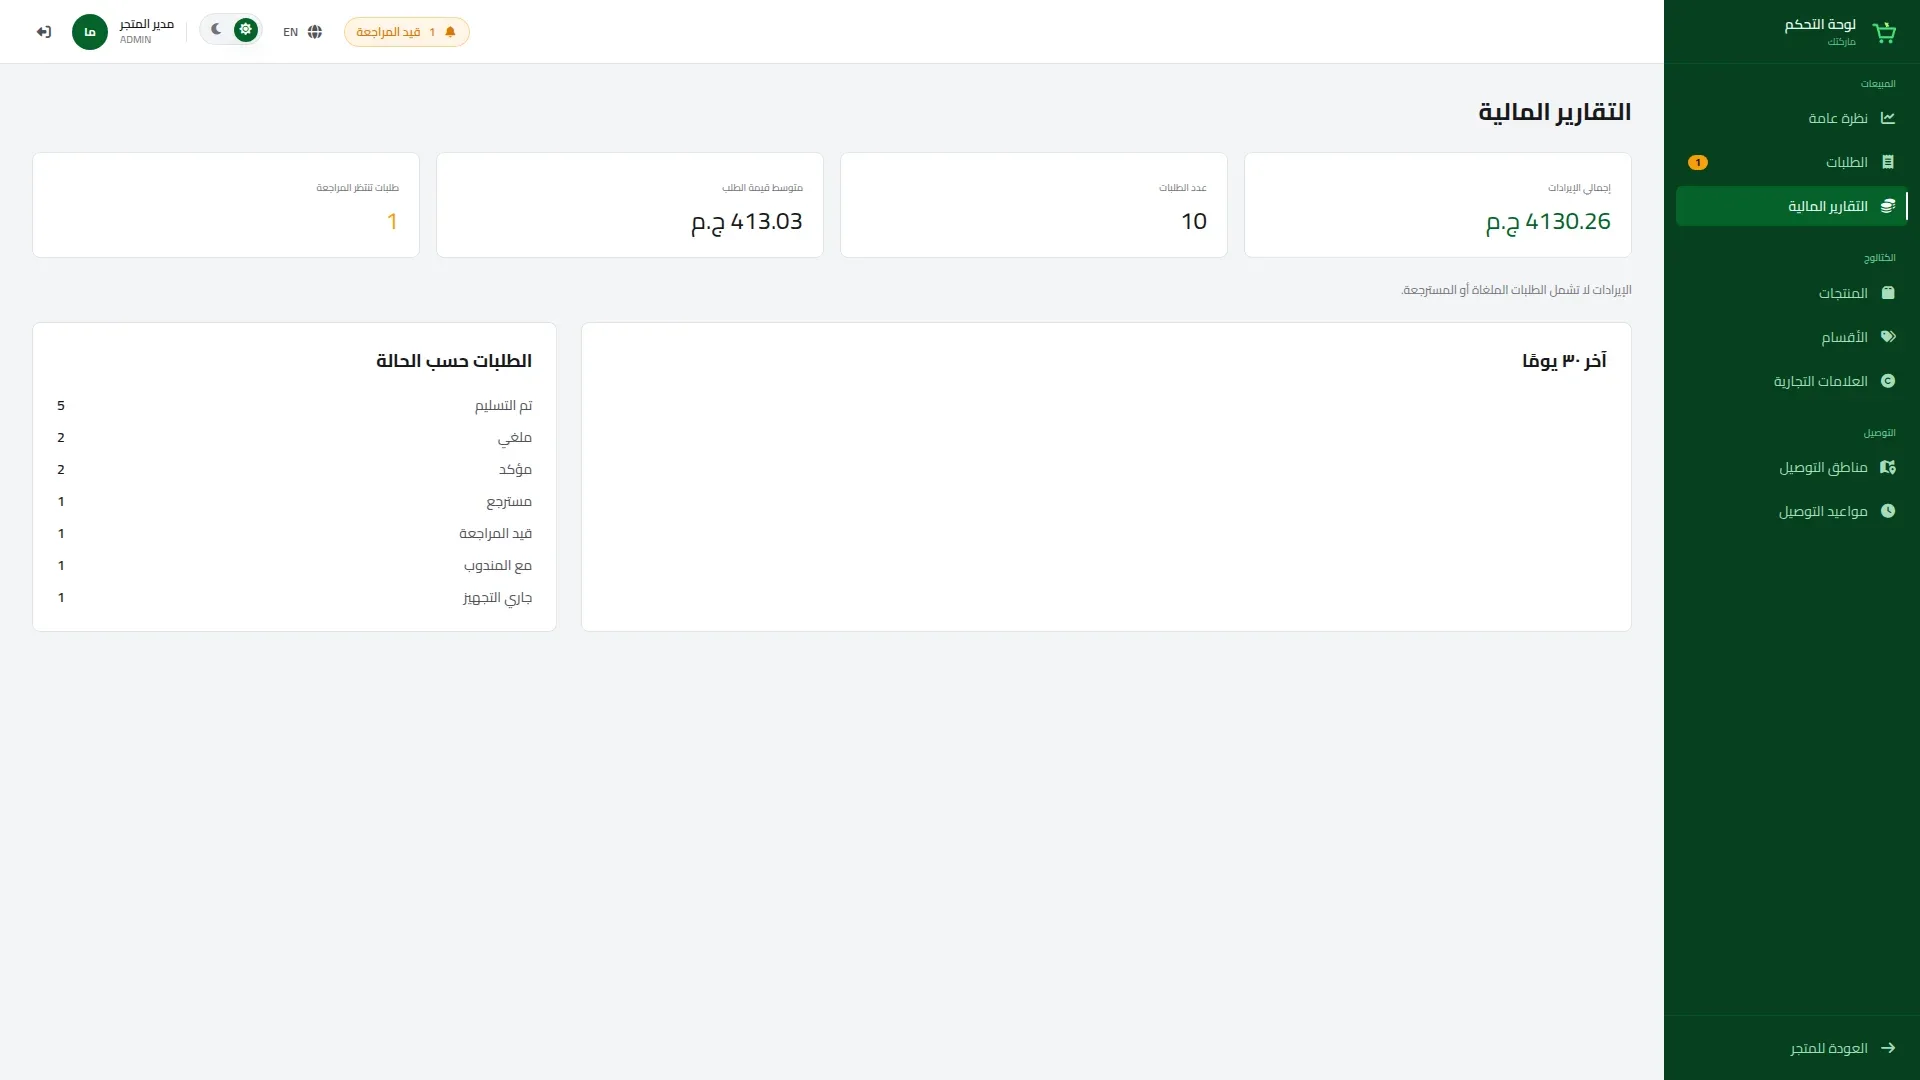Open الطلبات orders menu item

1792,162
